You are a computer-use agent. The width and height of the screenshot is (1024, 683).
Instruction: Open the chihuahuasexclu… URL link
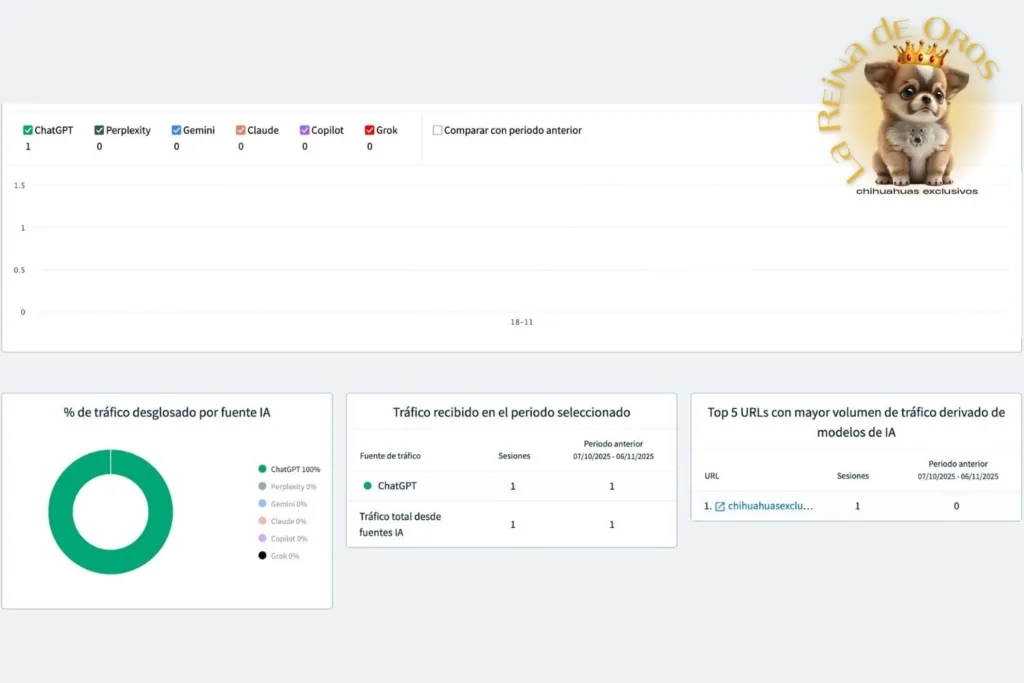770,506
